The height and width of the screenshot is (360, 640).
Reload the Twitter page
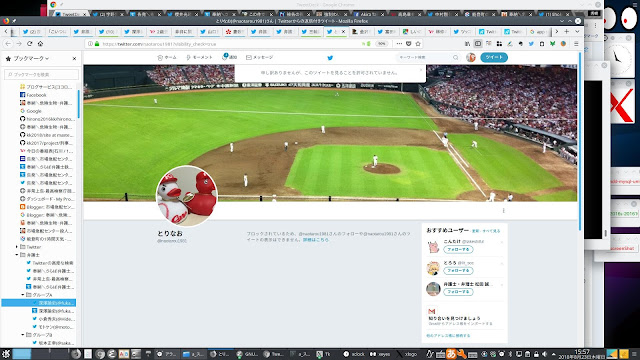[x=29, y=44]
